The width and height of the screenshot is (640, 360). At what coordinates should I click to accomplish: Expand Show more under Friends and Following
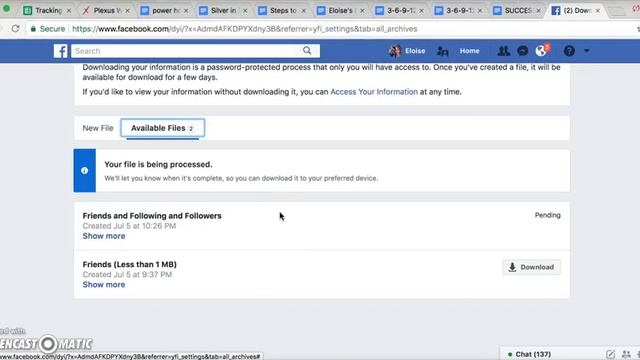click(104, 236)
